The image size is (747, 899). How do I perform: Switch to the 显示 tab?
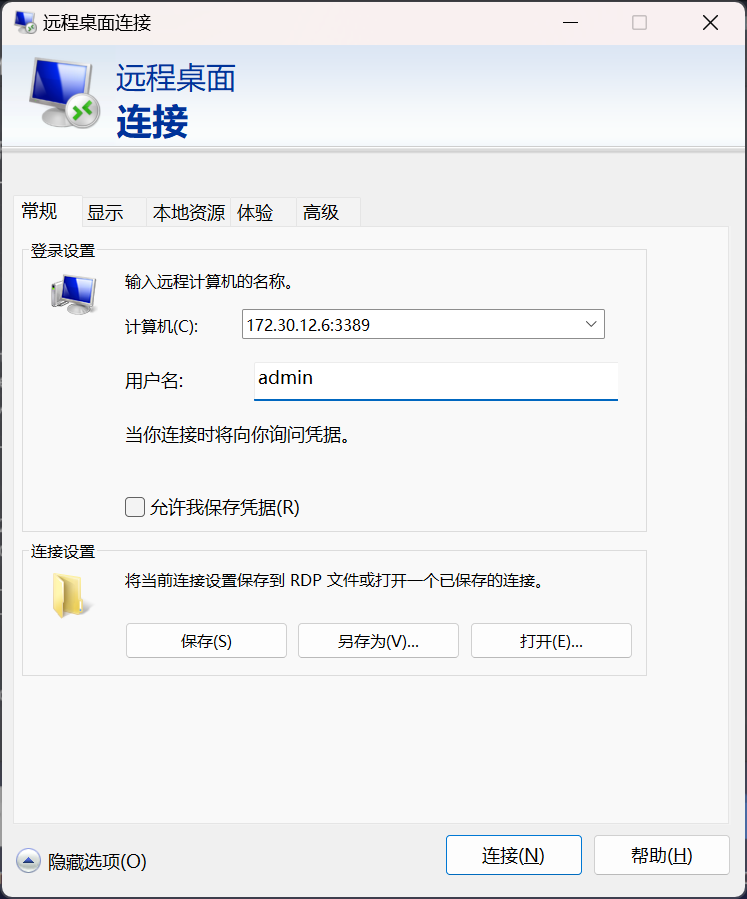pyautogui.click(x=114, y=213)
